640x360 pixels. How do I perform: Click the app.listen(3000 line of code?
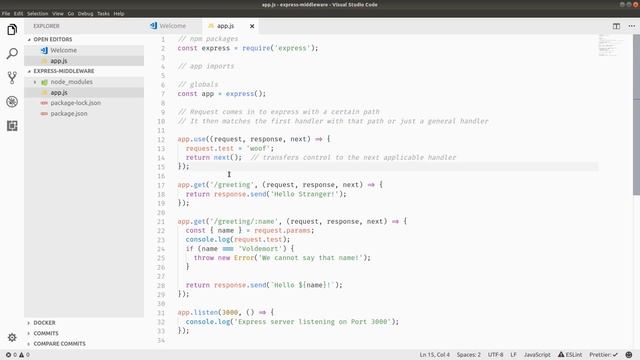click(x=225, y=312)
